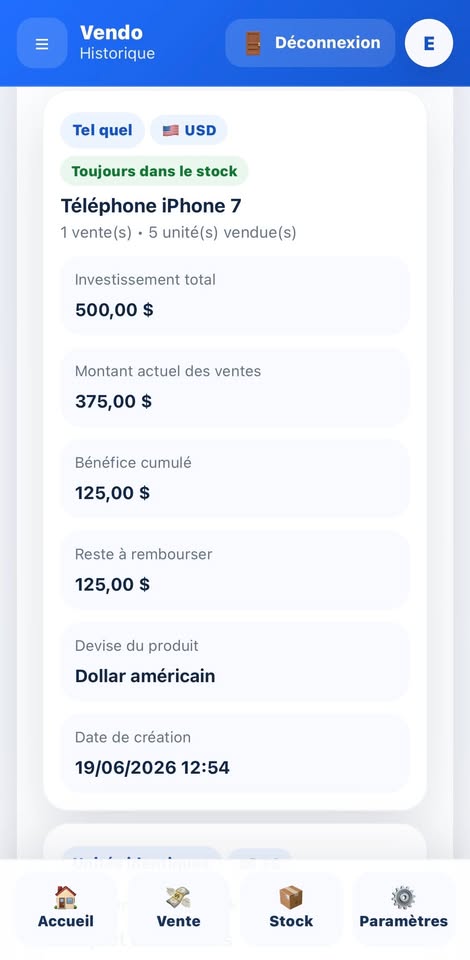Tap the Reste à rembourser card
Screen dimensions: 470x960
(x=235, y=570)
